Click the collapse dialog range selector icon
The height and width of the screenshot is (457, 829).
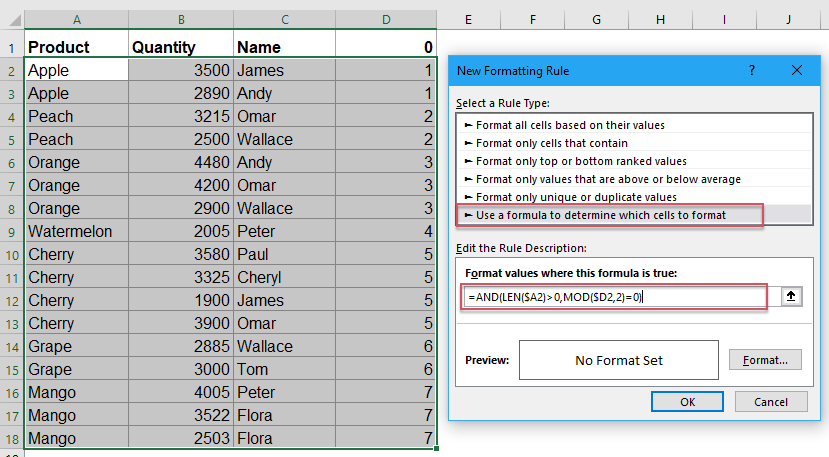(789, 297)
